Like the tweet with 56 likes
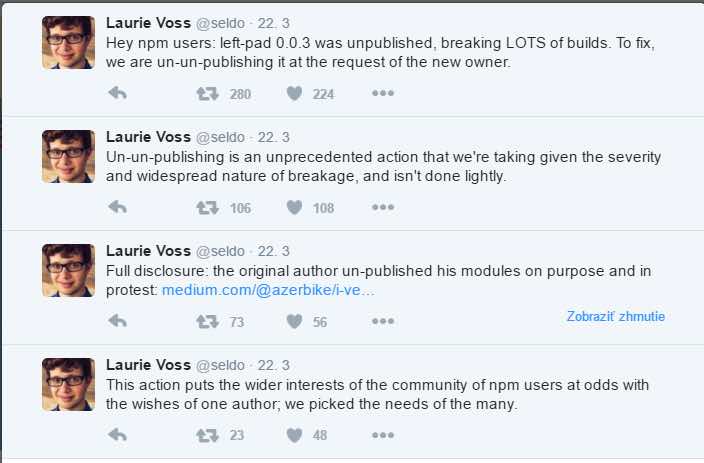The height and width of the screenshot is (463, 704). (294, 321)
